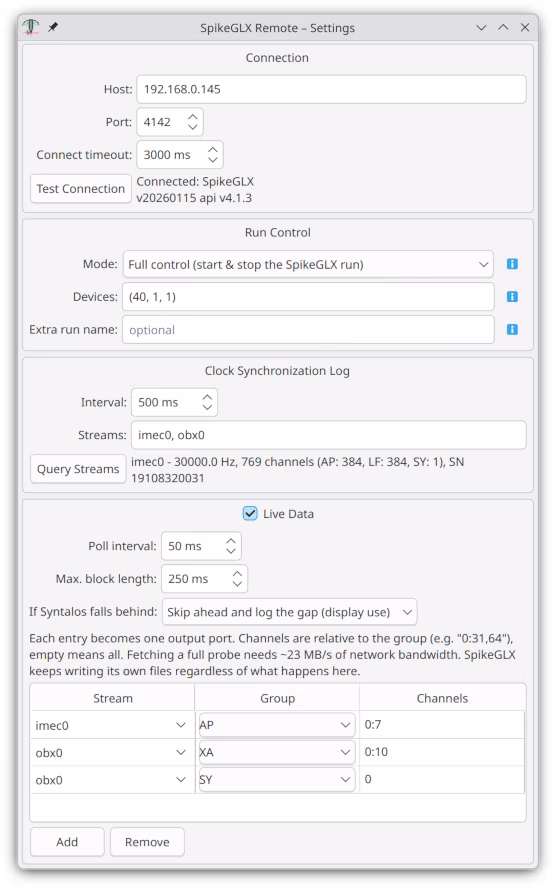Open the stream dropdown in the SY row
This screenshot has height=890, width=556.
tap(111, 779)
